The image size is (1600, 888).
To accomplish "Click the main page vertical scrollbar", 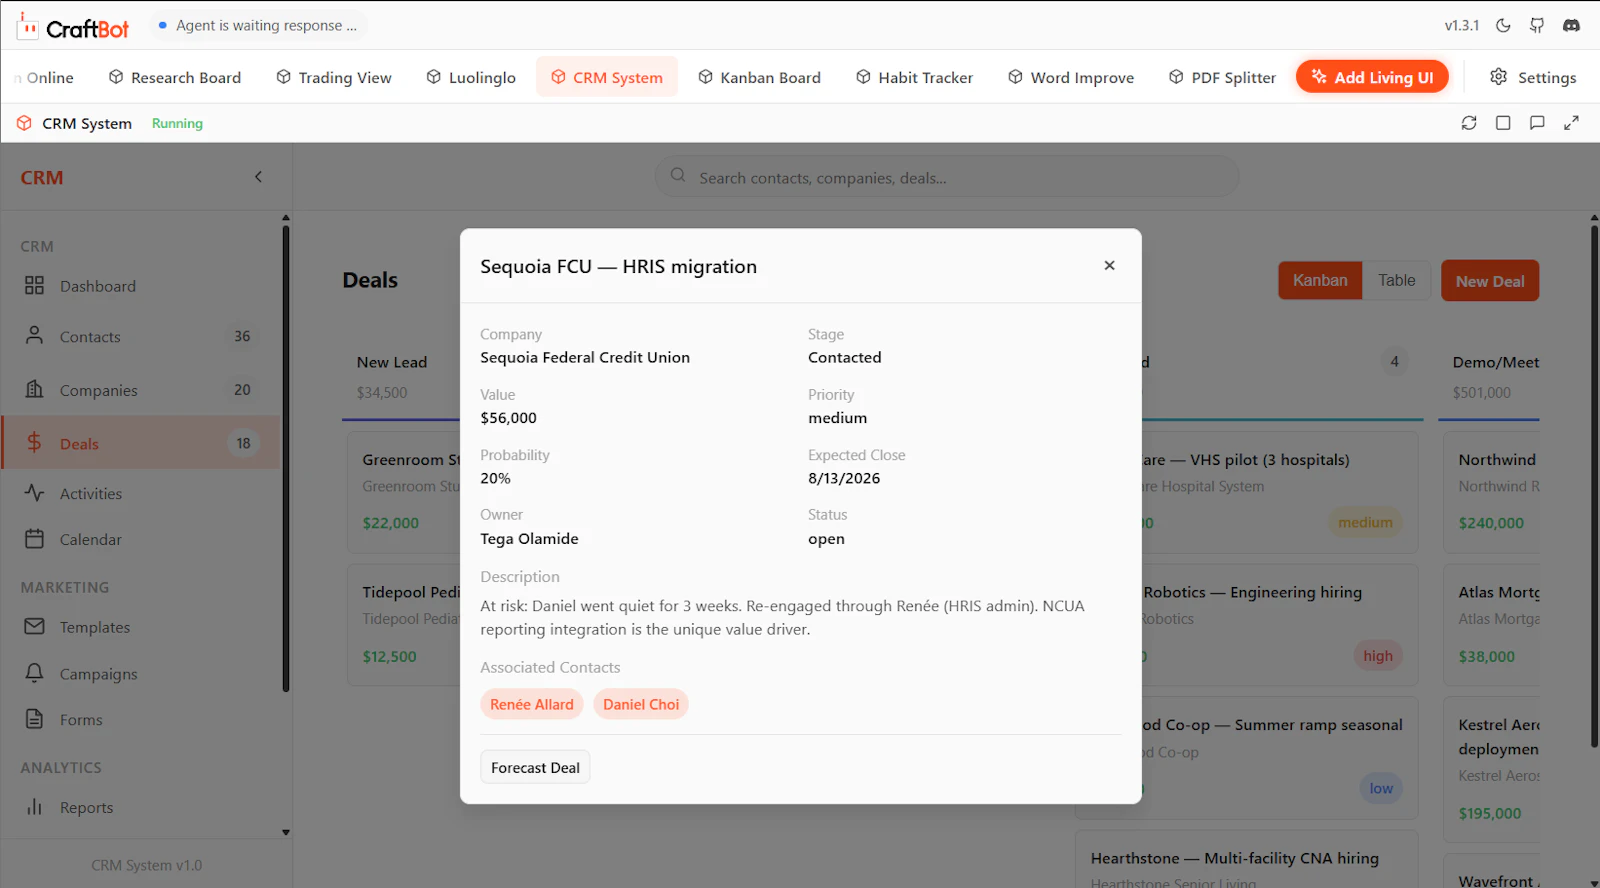I will pyautogui.click(x=1594, y=485).
